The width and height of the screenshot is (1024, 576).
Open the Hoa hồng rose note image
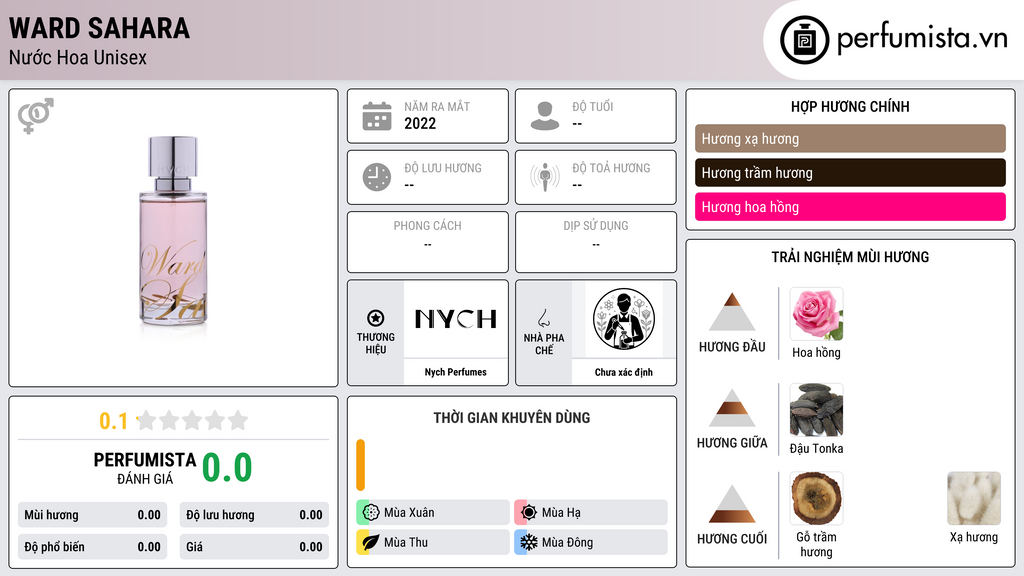click(816, 314)
